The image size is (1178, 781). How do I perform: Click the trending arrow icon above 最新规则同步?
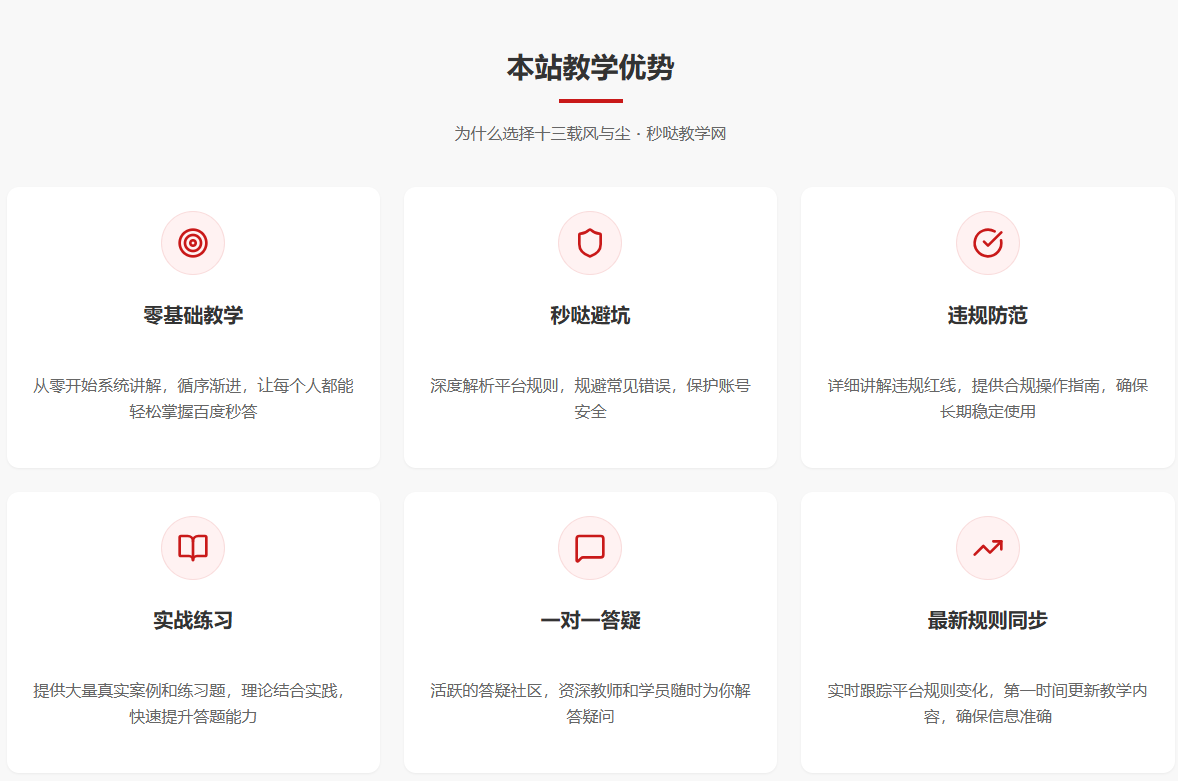[x=987, y=548]
